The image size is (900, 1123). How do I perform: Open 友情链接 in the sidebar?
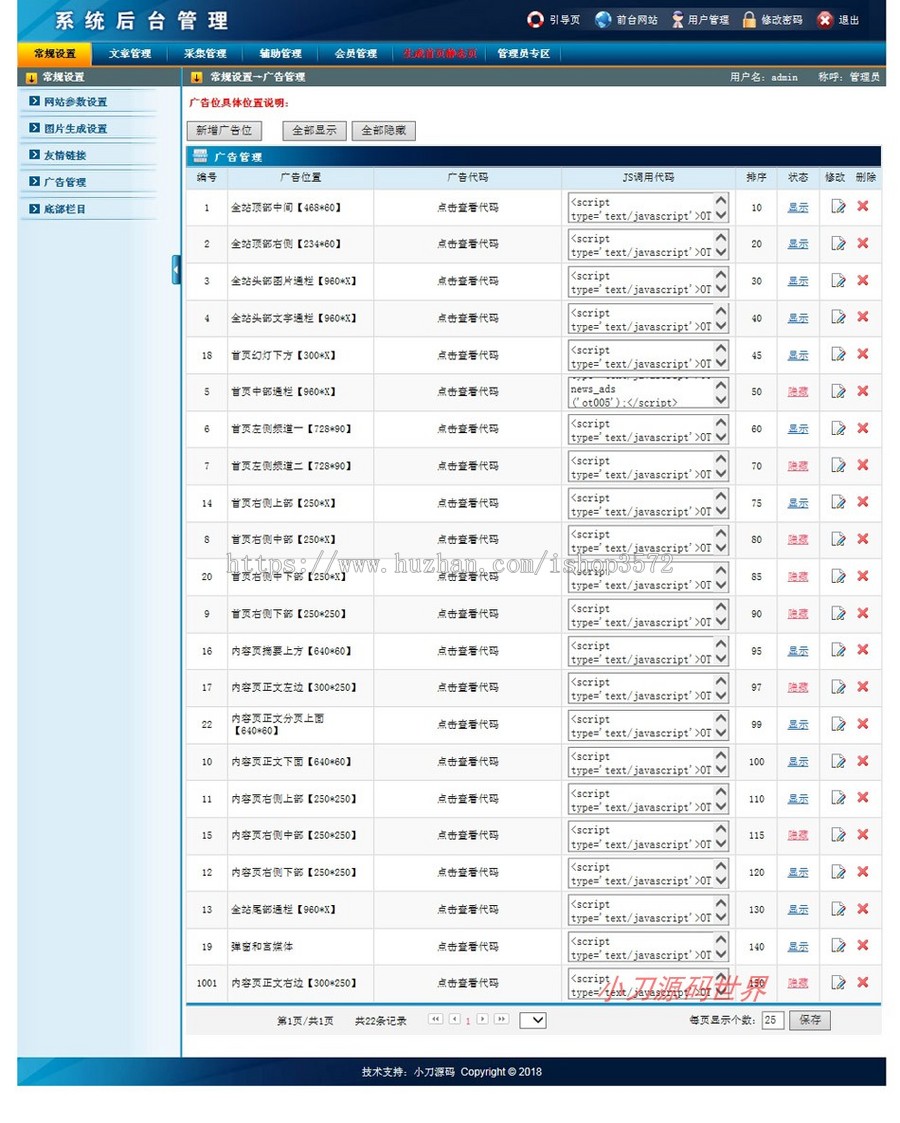(x=64, y=155)
